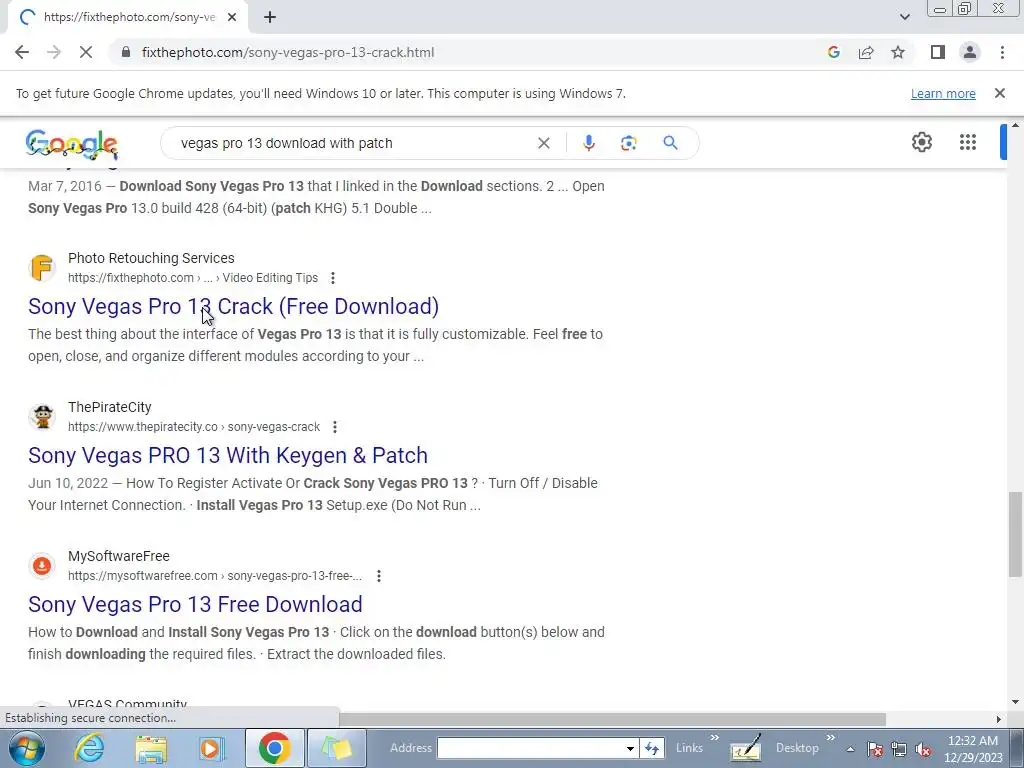Image resolution: width=1024 pixels, height=768 pixels.
Task: Open Windows Media Player taskbar icon
Action: (211, 748)
